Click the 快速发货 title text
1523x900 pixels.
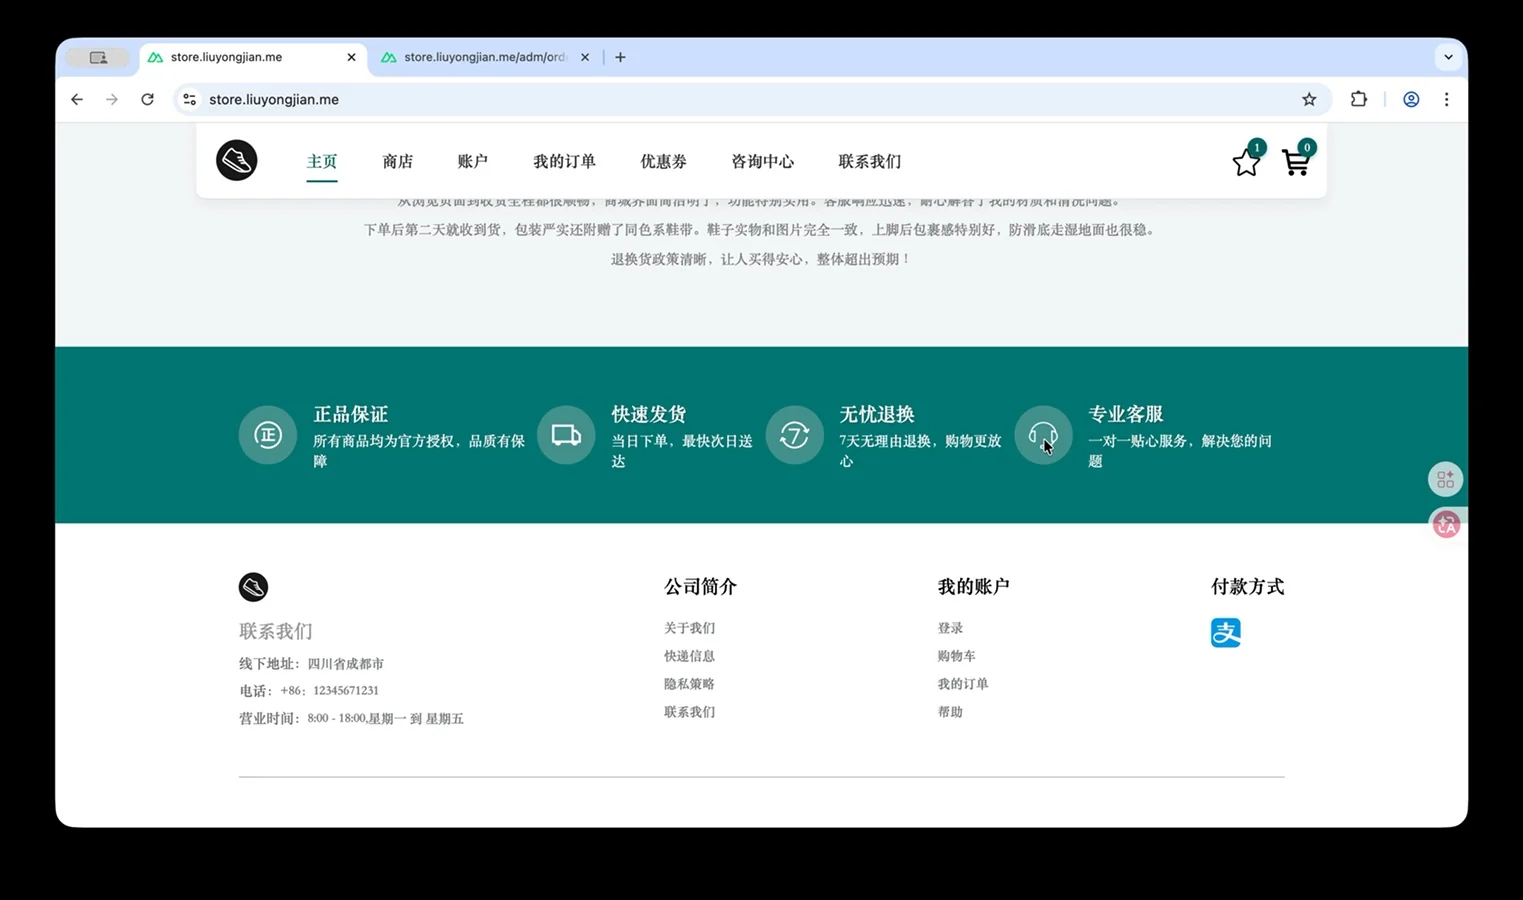[649, 414]
